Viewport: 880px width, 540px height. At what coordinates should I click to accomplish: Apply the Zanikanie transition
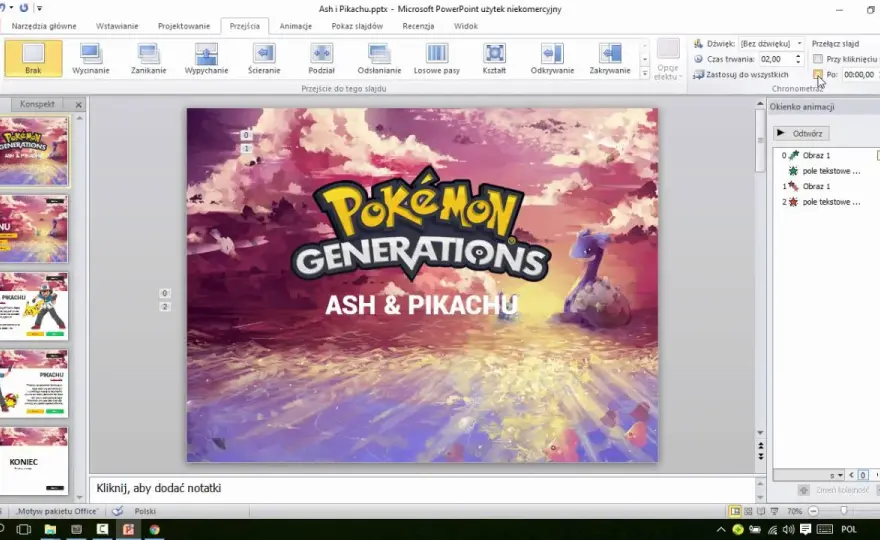click(x=148, y=58)
